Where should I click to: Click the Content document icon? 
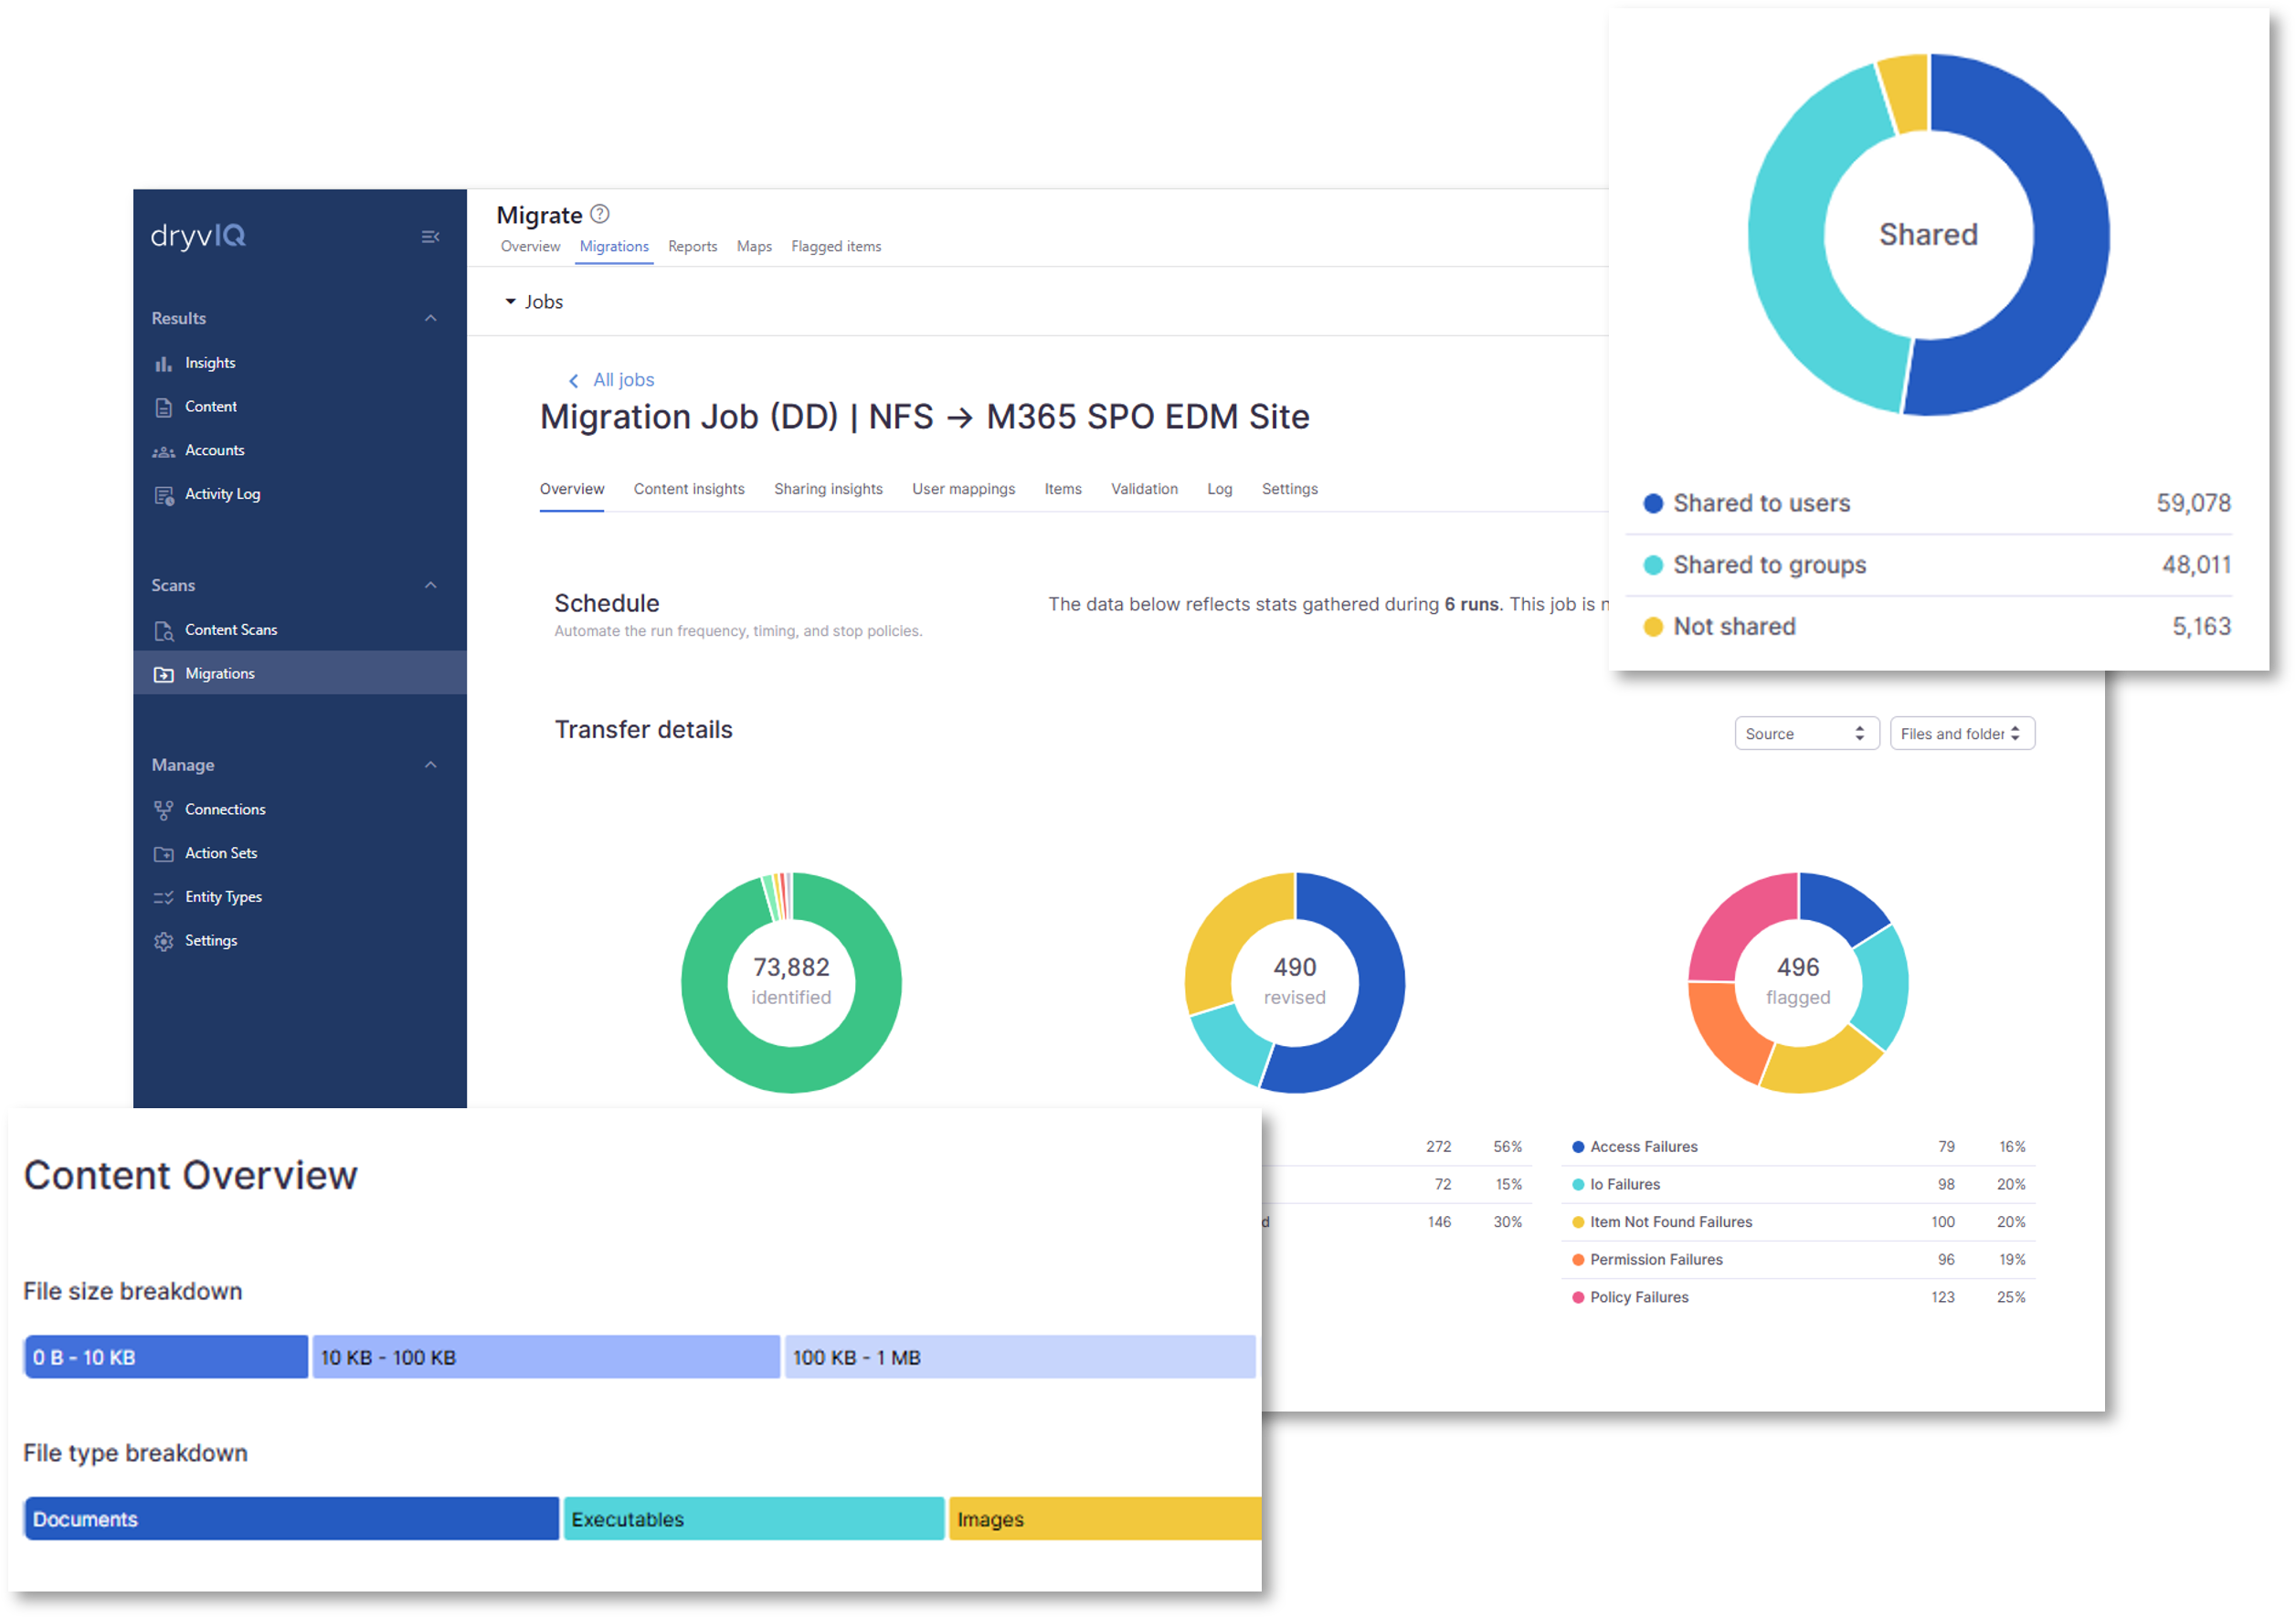pos(163,407)
